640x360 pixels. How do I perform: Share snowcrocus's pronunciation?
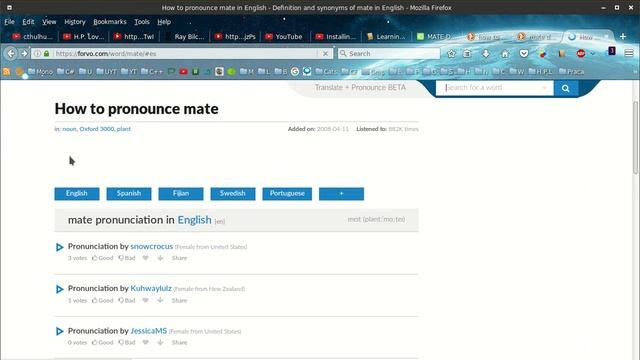pyautogui.click(x=179, y=258)
